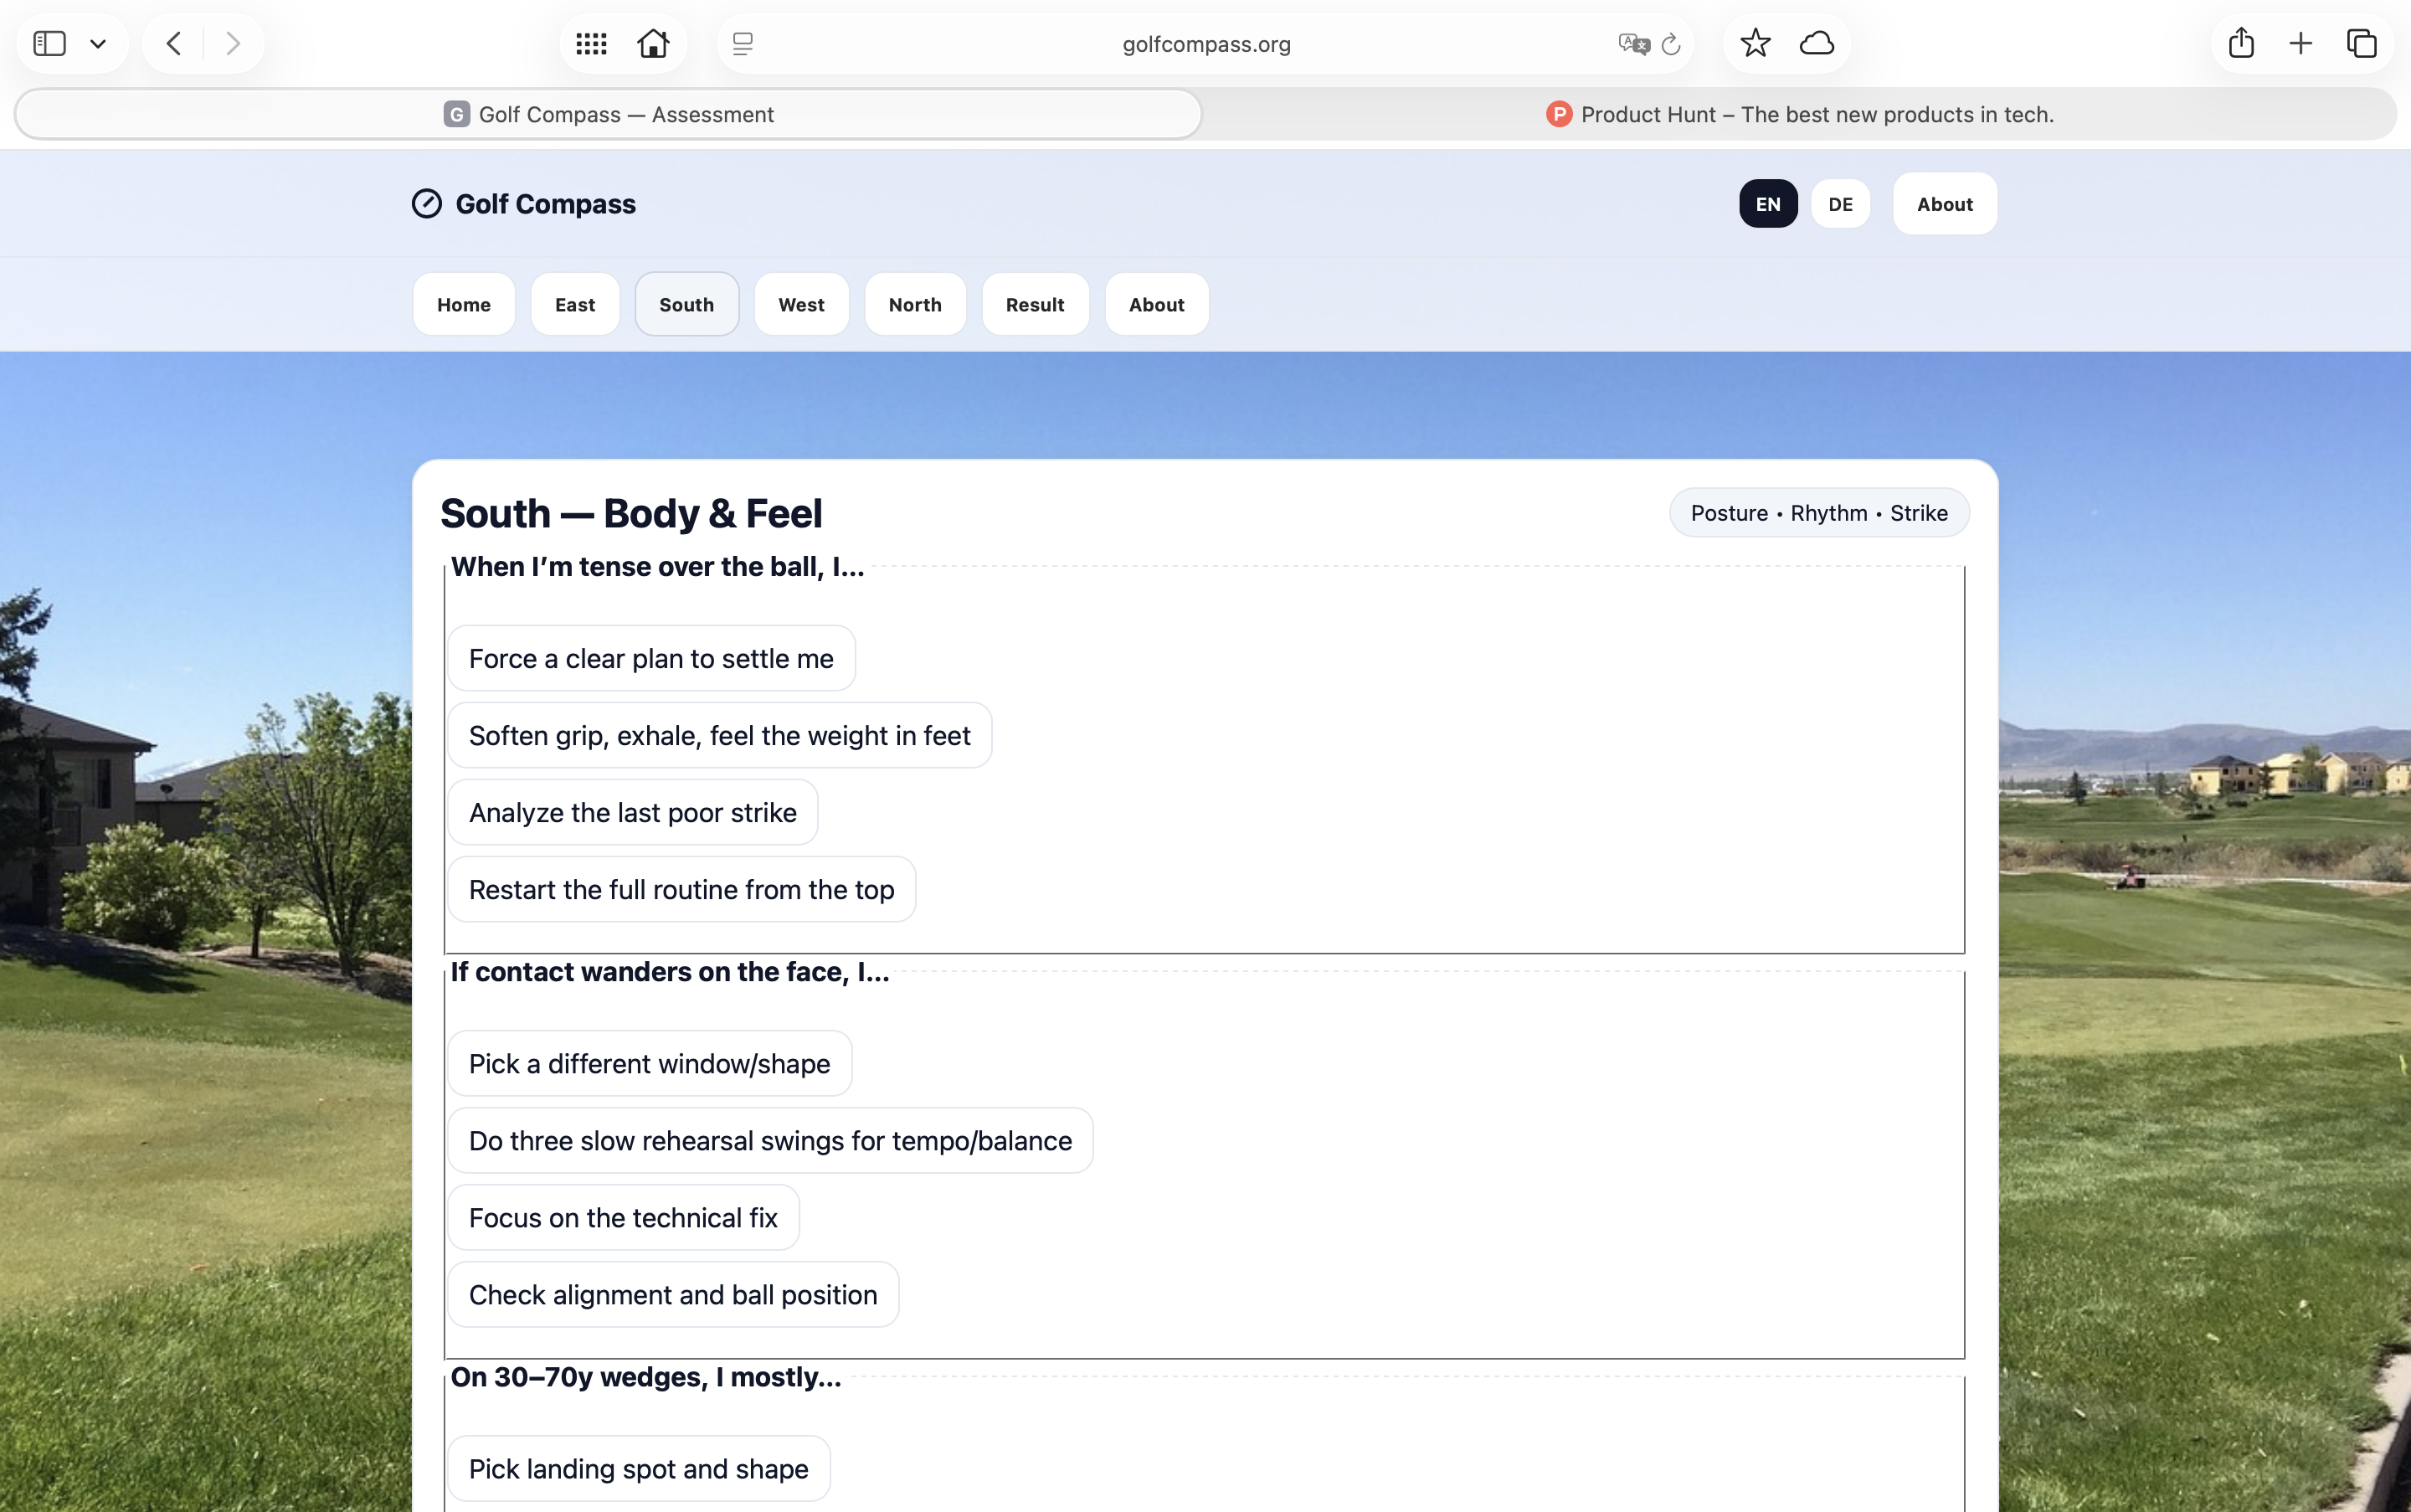Image resolution: width=2411 pixels, height=1512 pixels.
Task: Select 'Check alignment and ball position'
Action: [673, 1294]
